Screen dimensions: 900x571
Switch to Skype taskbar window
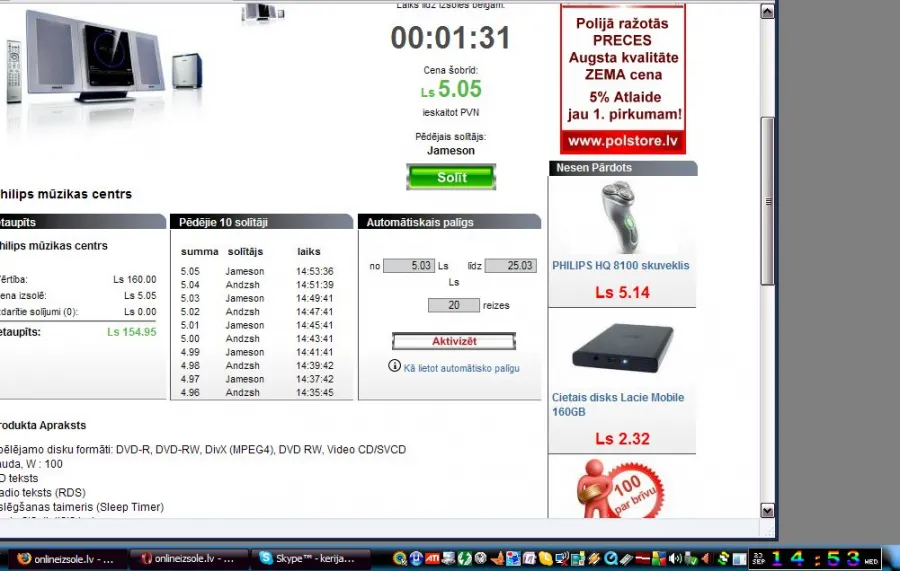click(309, 558)
